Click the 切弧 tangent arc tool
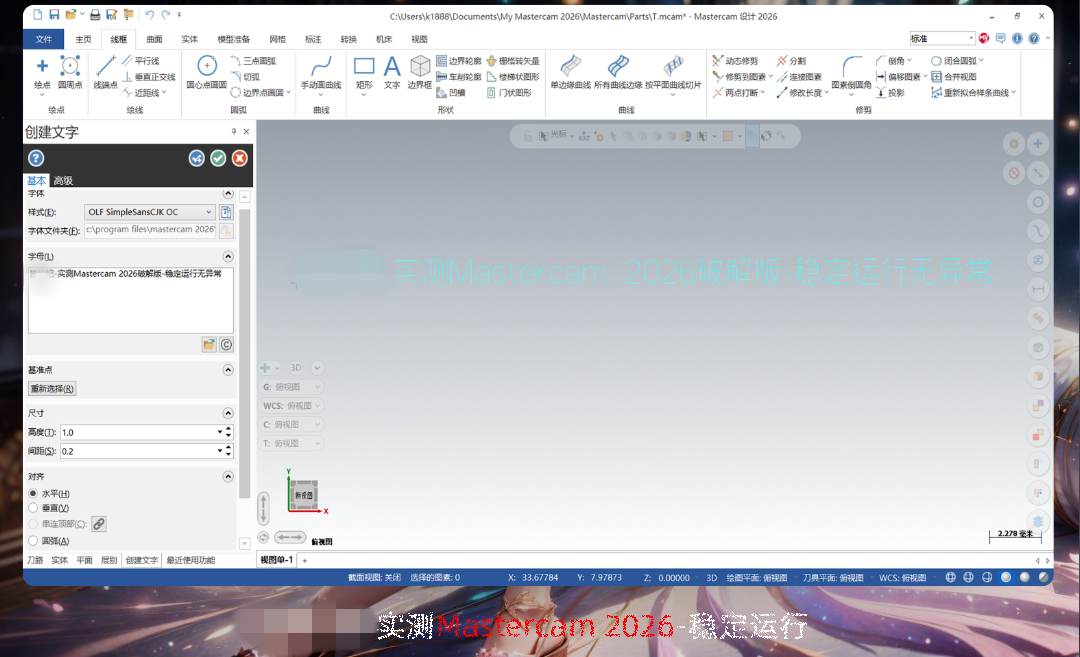The height and width of the screenshot is (657, 1080). tap(246, 77)
